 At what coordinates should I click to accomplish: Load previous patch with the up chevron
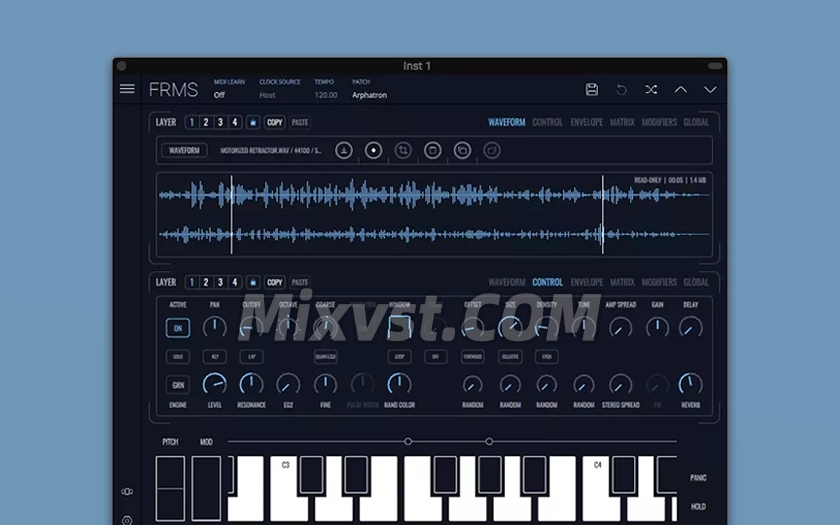[681, 89]
